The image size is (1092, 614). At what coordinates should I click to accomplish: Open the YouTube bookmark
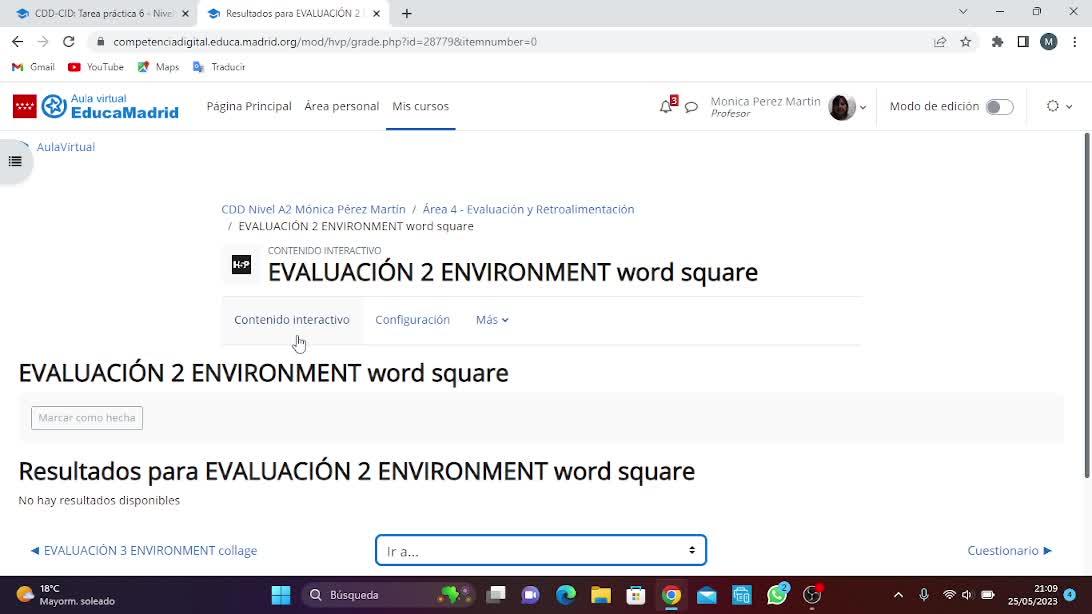[96, 67]
